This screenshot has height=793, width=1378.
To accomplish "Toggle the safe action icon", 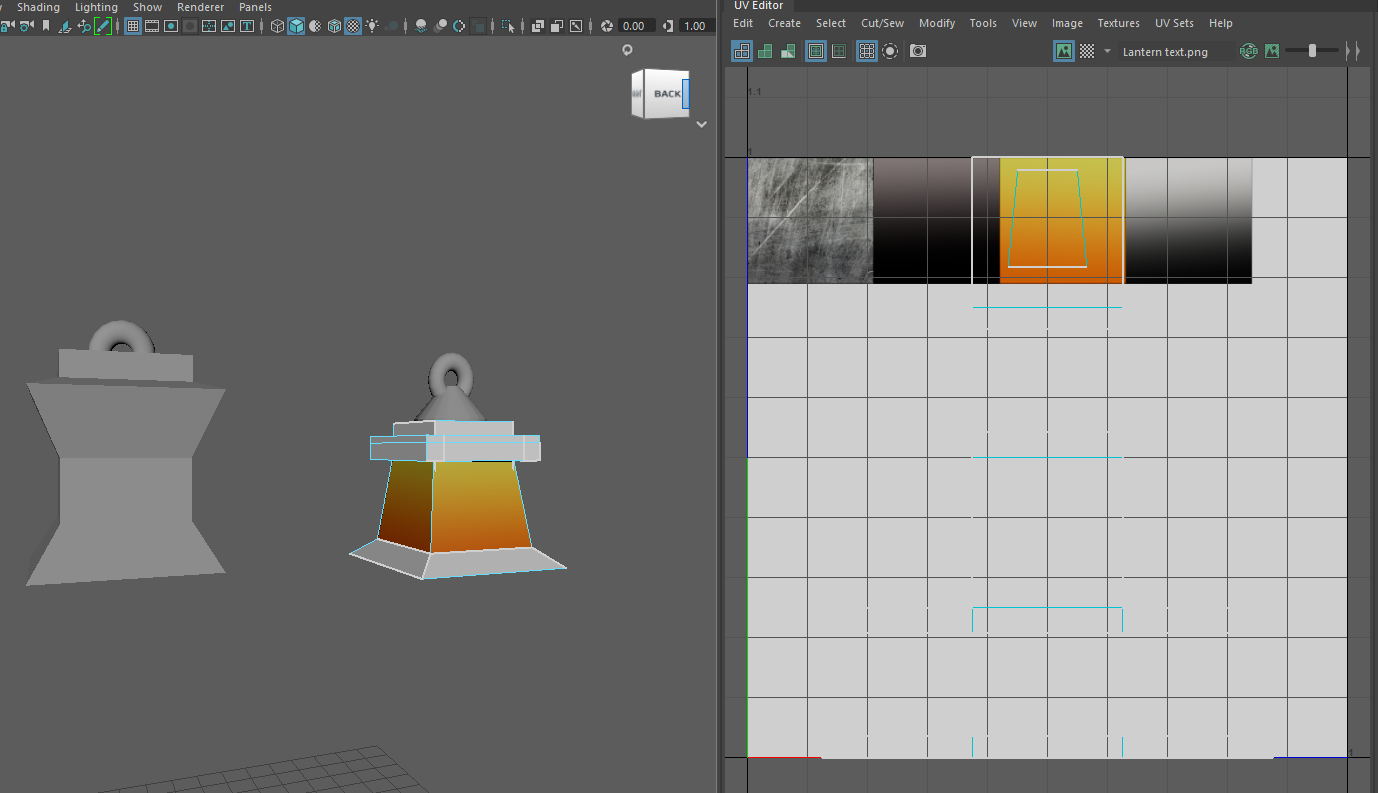I will 228,26.
